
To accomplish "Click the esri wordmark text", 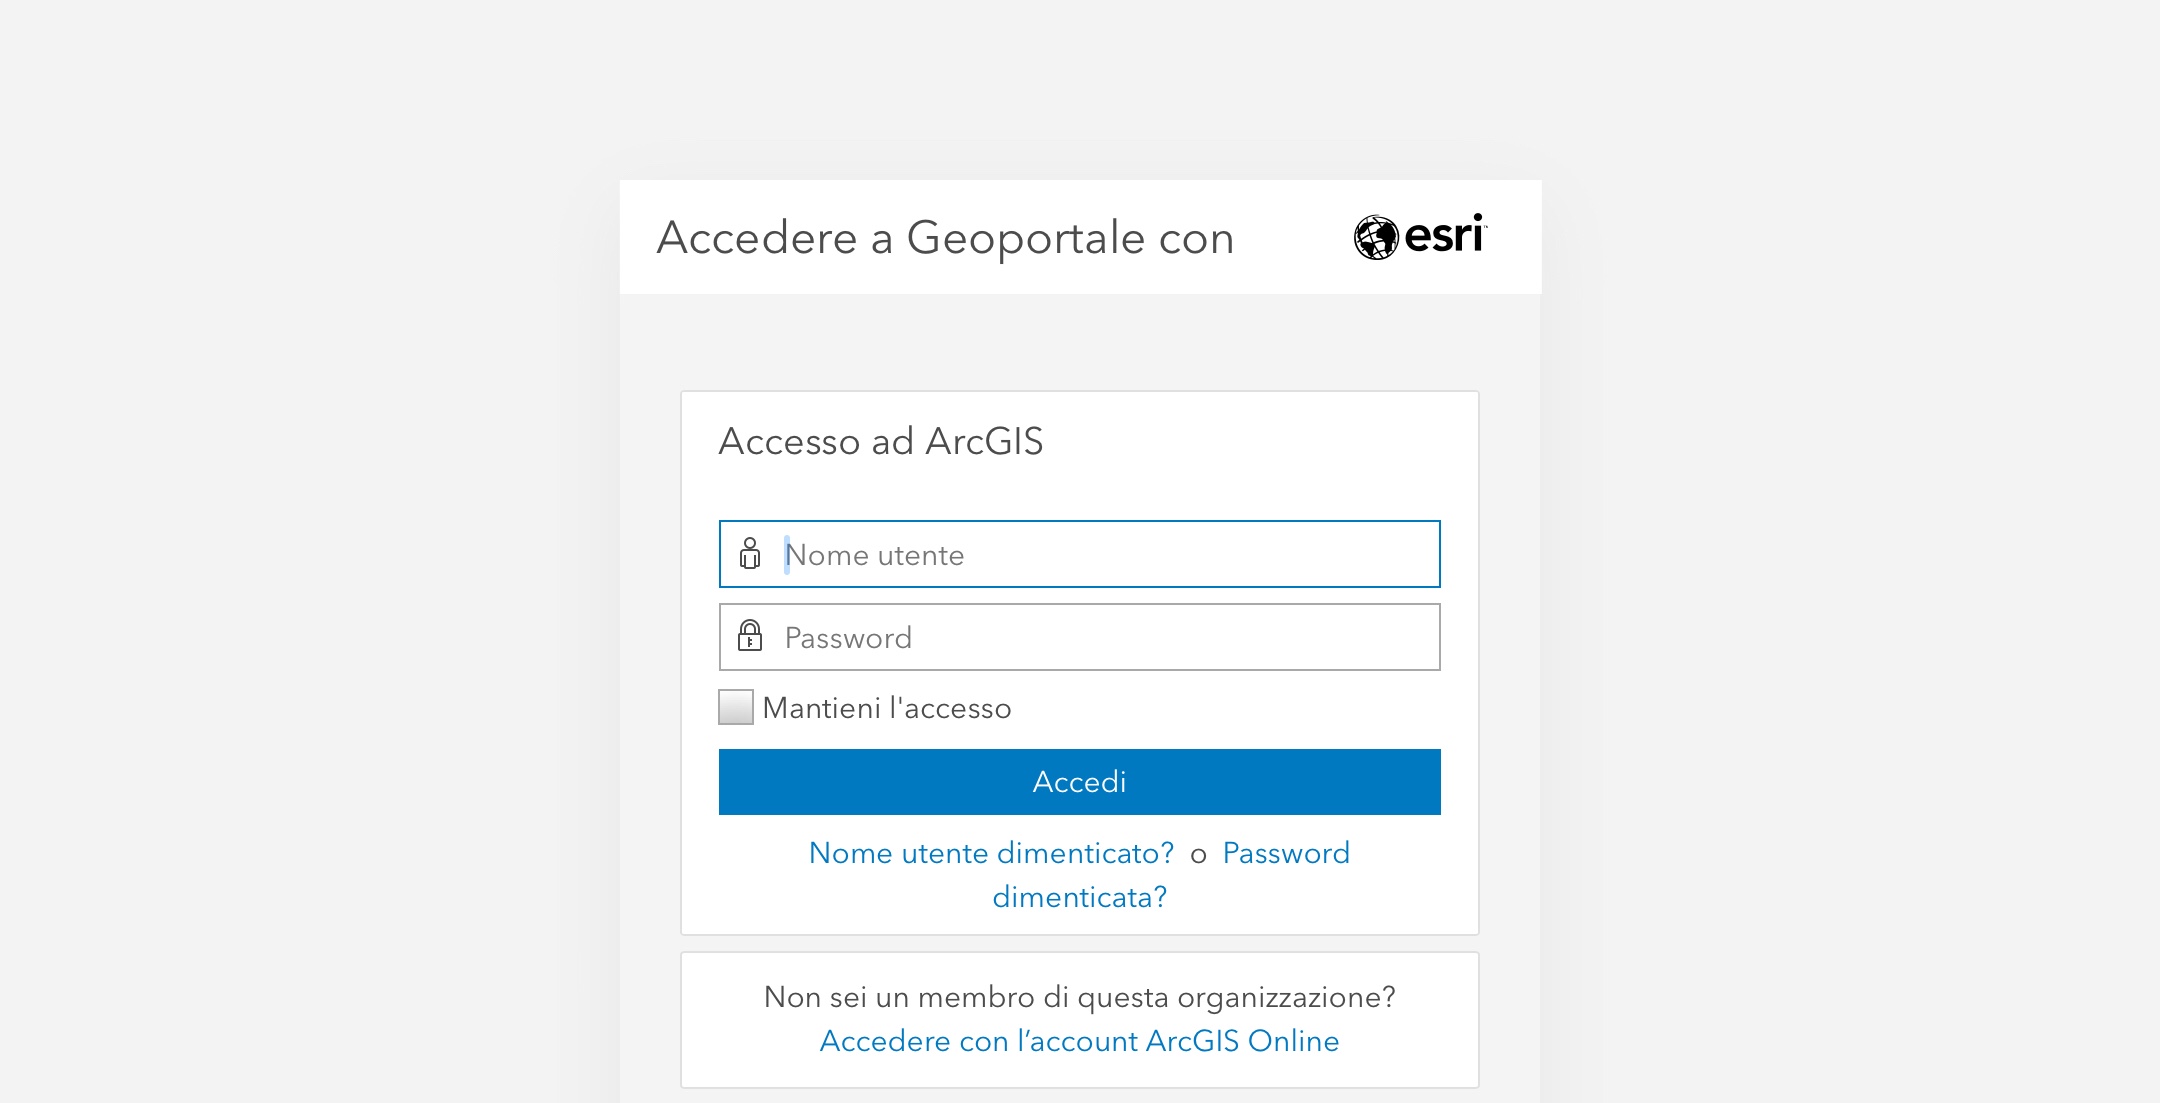I will [1445, 235].
